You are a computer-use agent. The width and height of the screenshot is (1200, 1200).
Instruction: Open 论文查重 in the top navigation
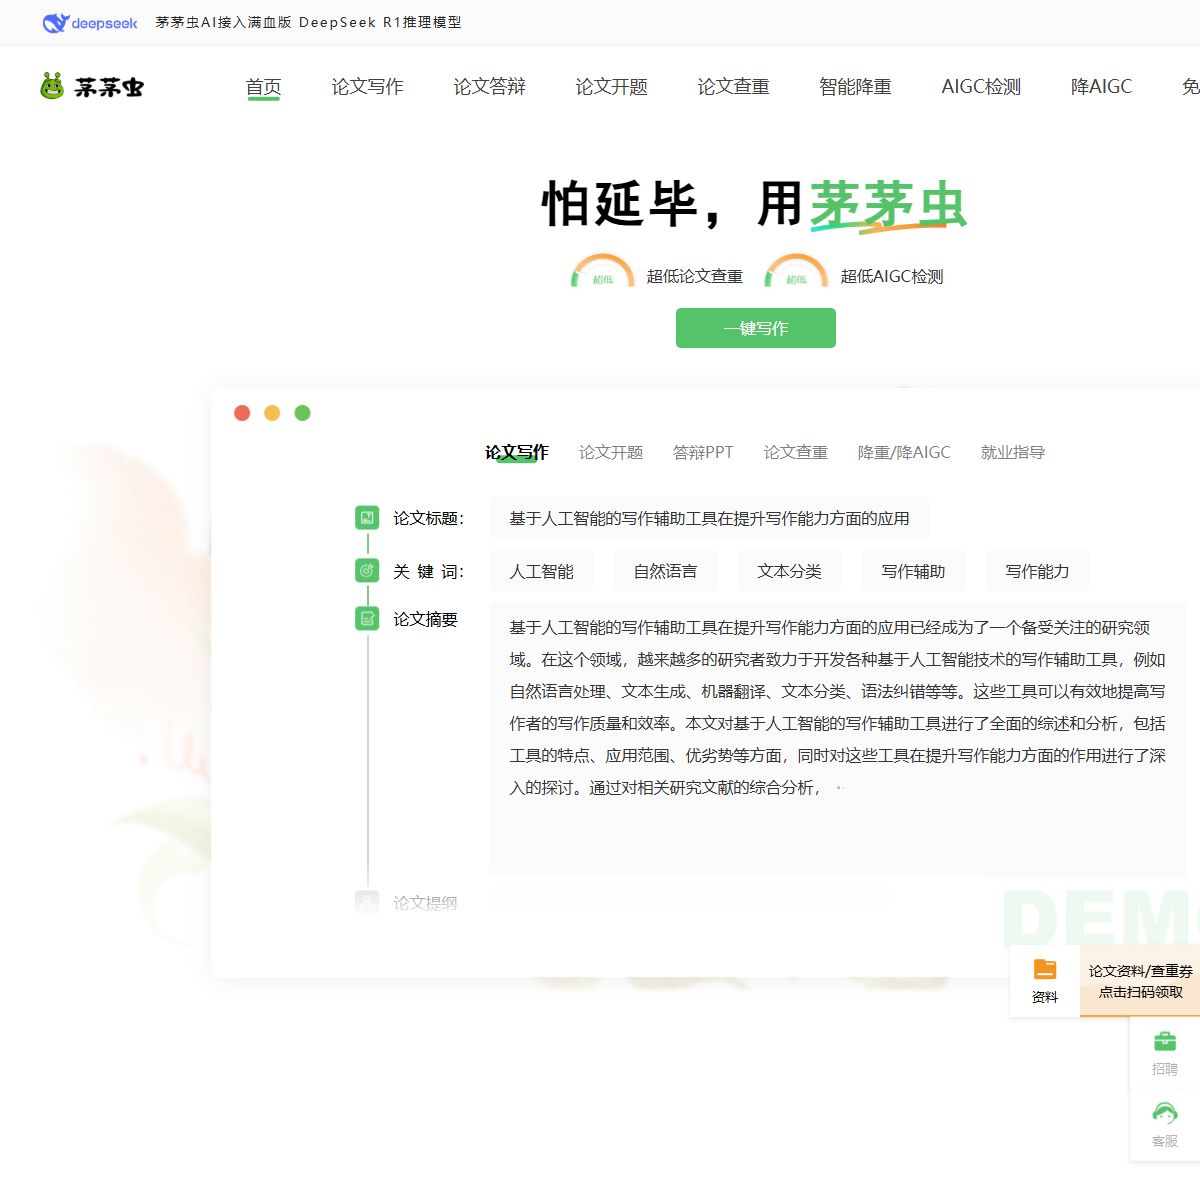click(734, 87)
